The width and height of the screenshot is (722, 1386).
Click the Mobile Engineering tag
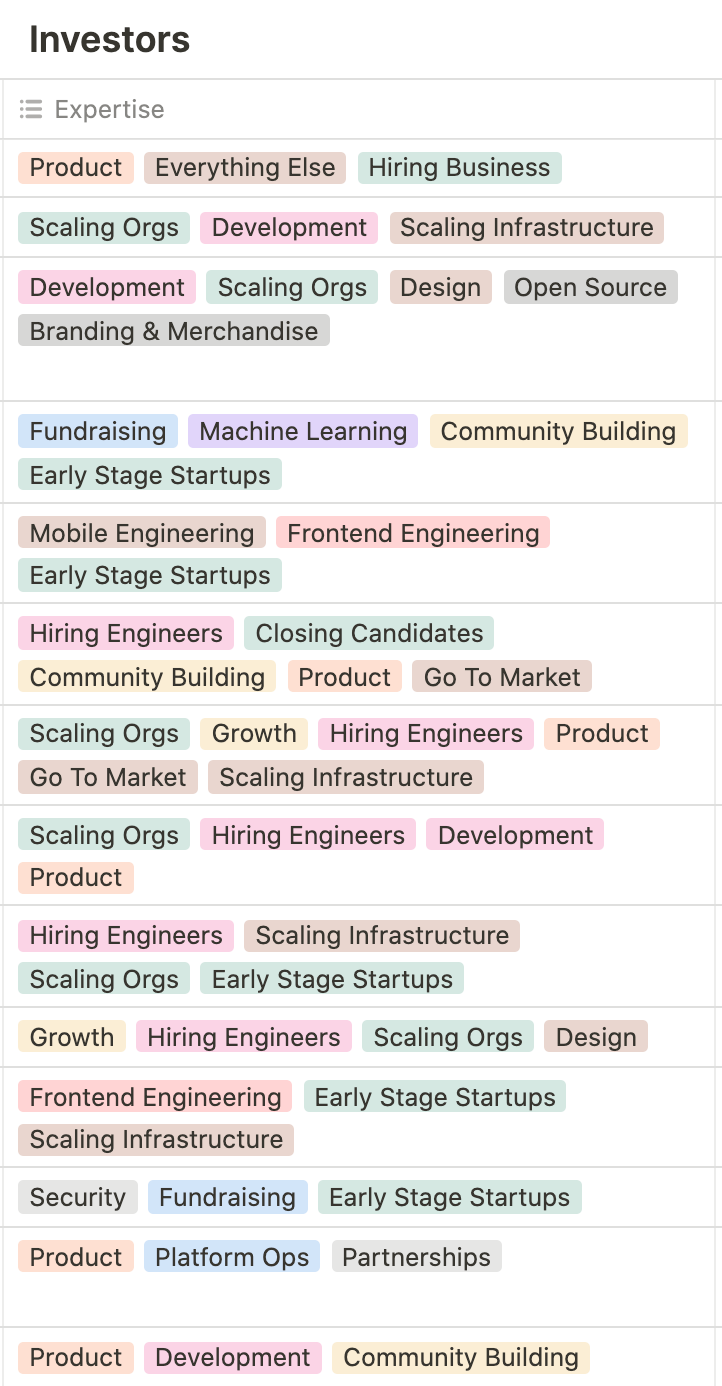(142, 534)
